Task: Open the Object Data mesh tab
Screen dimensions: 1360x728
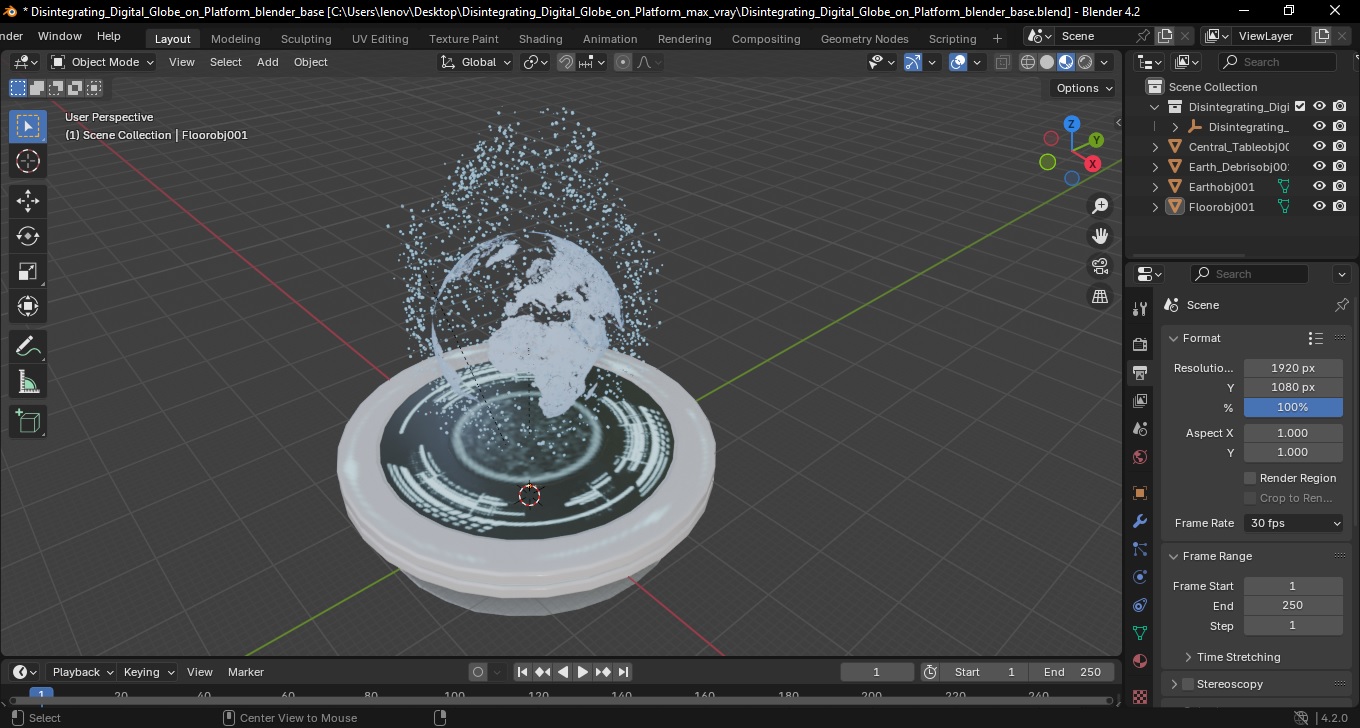Action: (1139, 633)
